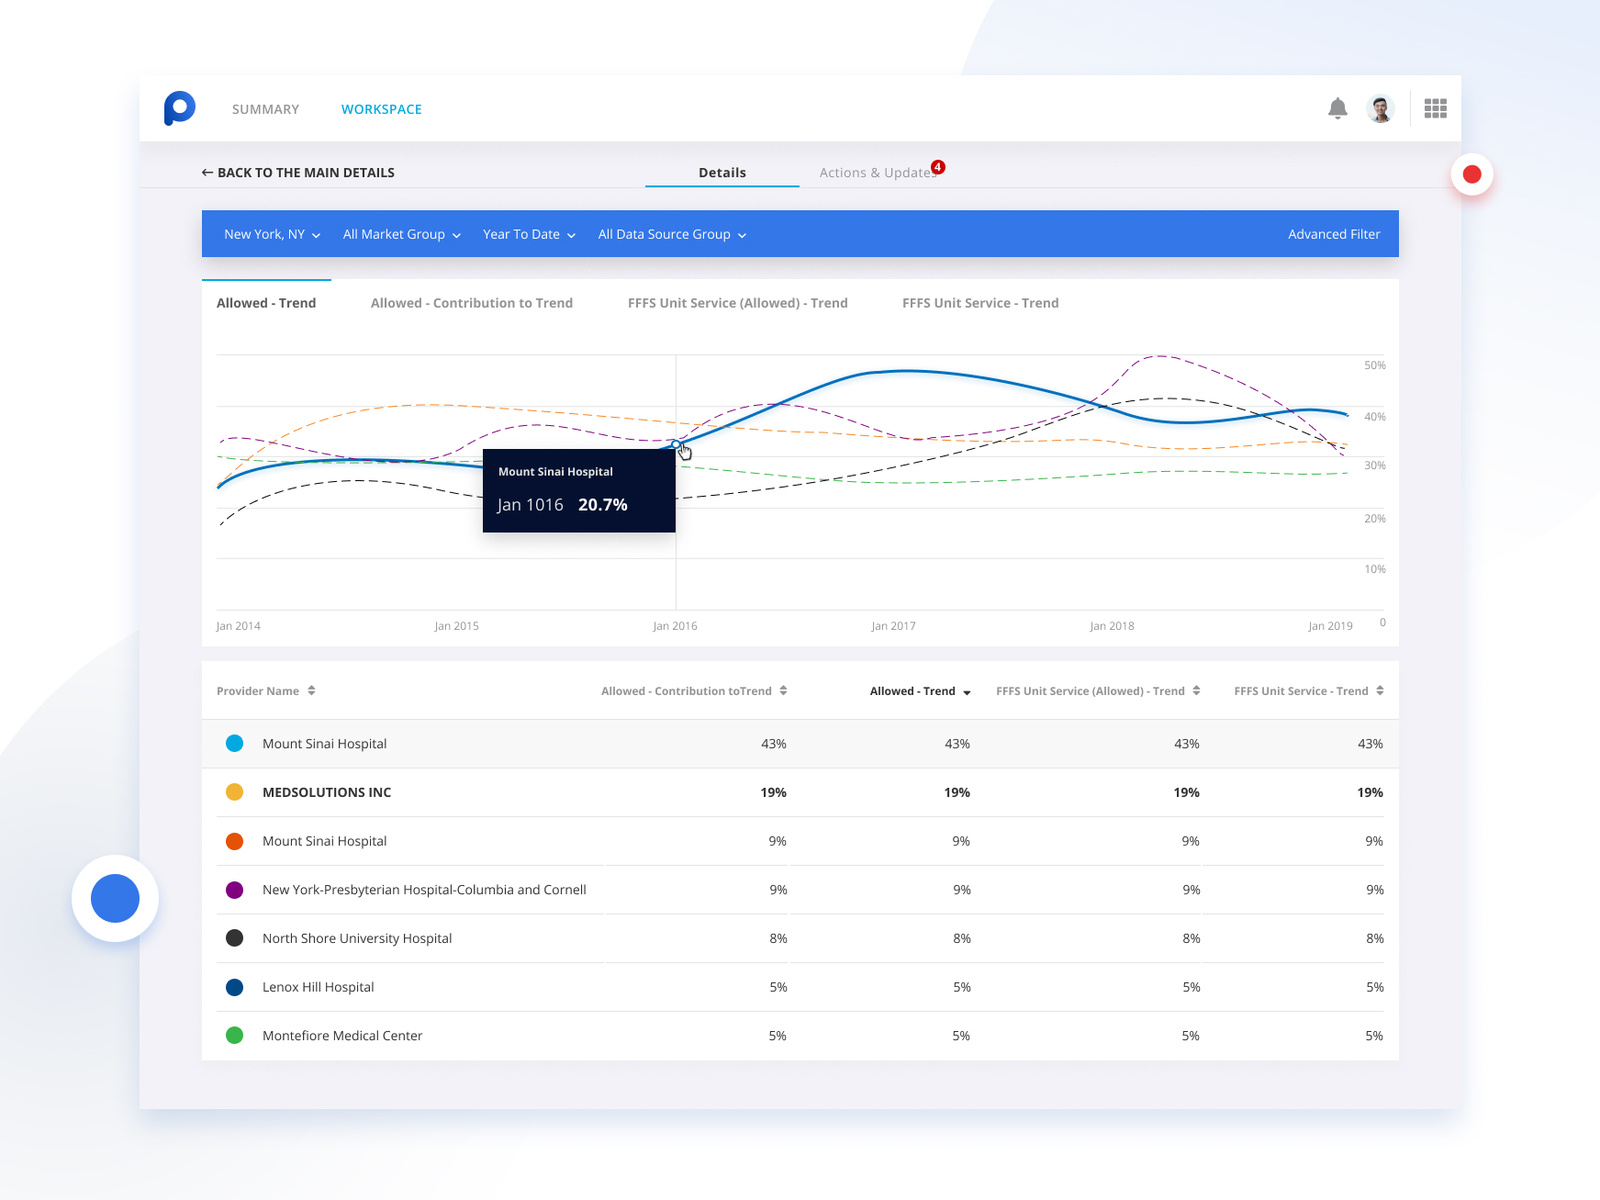Click the user profile avatar

1381,107
